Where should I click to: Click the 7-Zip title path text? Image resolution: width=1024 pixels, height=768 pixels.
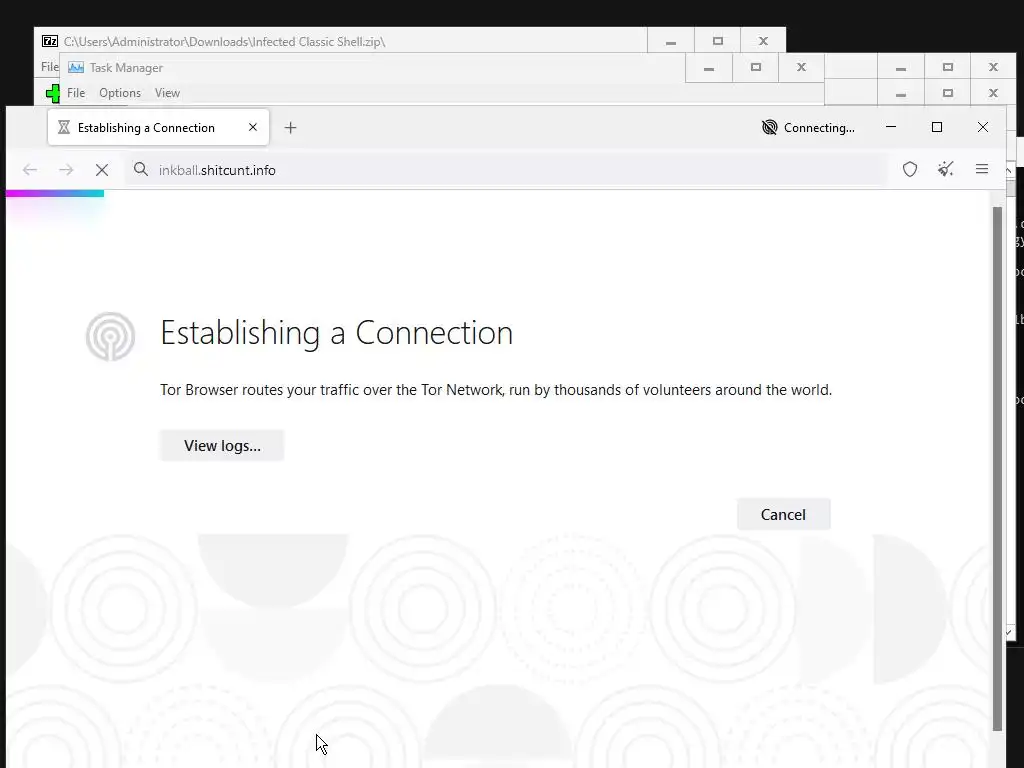pyautogui.click(x=225, y=41)
